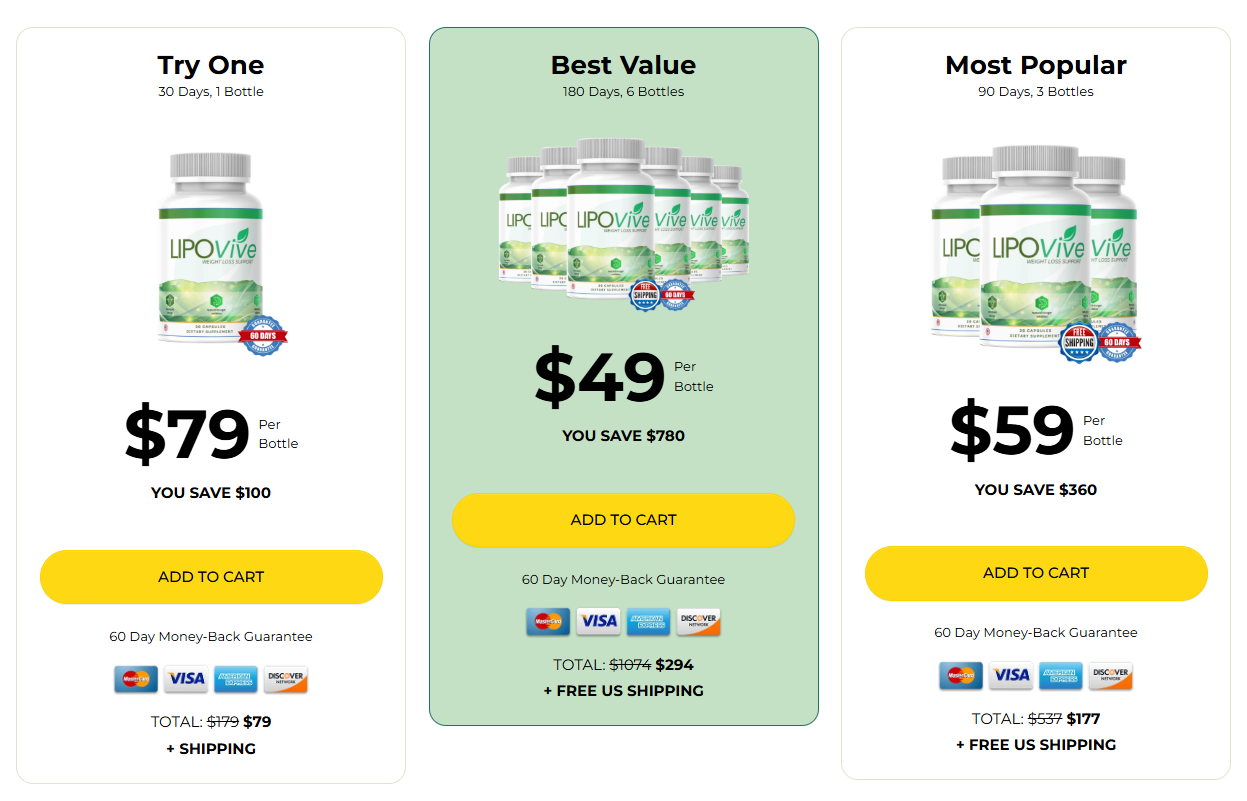This screenshot has width=1247, height=801.
Task: Select the VISA icon under Most Popular plan
Action: click(x=1011, y=676)
